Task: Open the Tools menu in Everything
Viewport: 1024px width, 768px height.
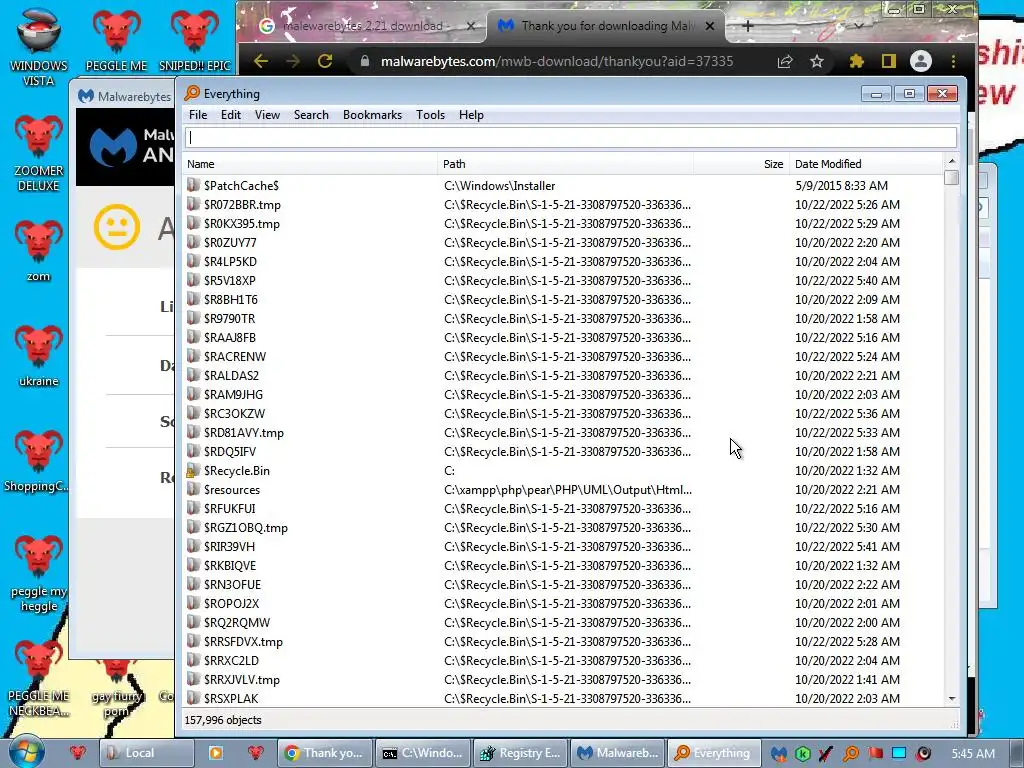Action: 430,115
